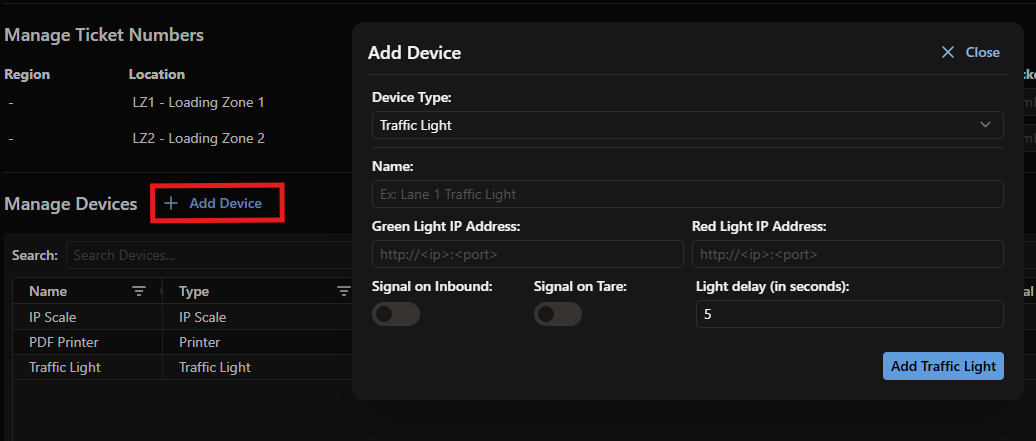Viewport: 1036px width, 441px height.
Task: Click the Close link in dialog
Action: [x=982, y=52]
